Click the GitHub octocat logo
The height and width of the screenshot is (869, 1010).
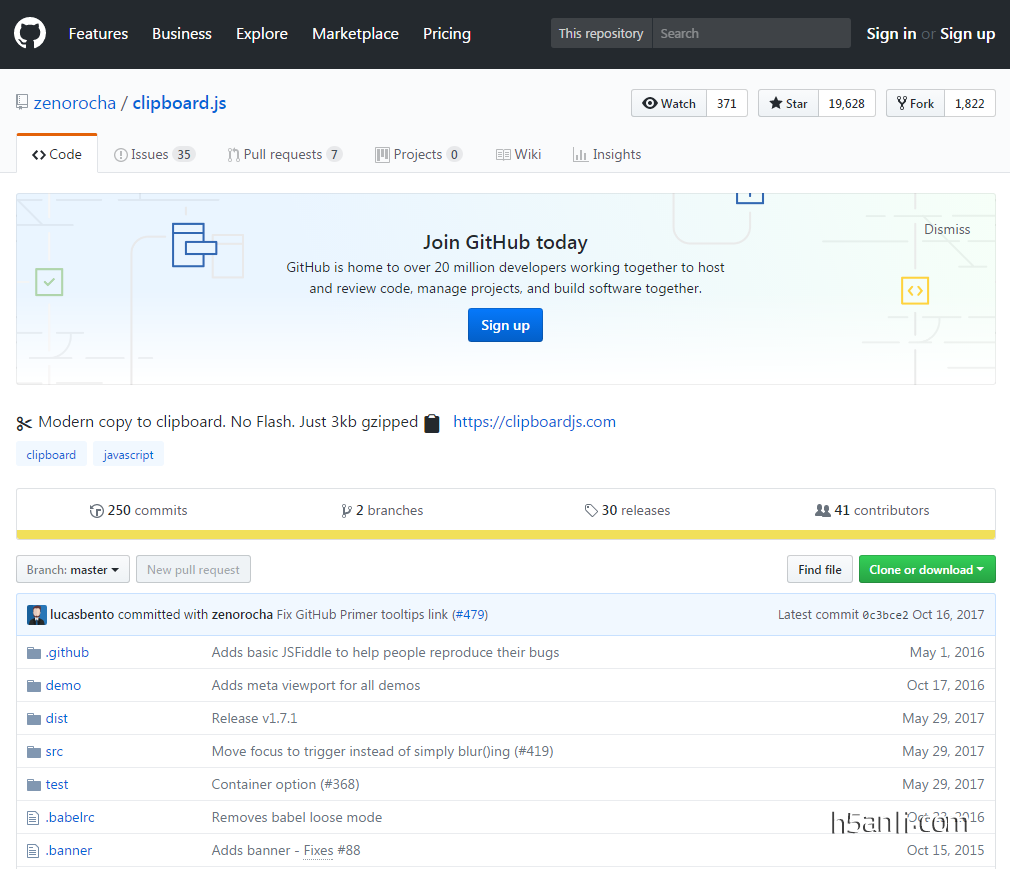point(30,33)
